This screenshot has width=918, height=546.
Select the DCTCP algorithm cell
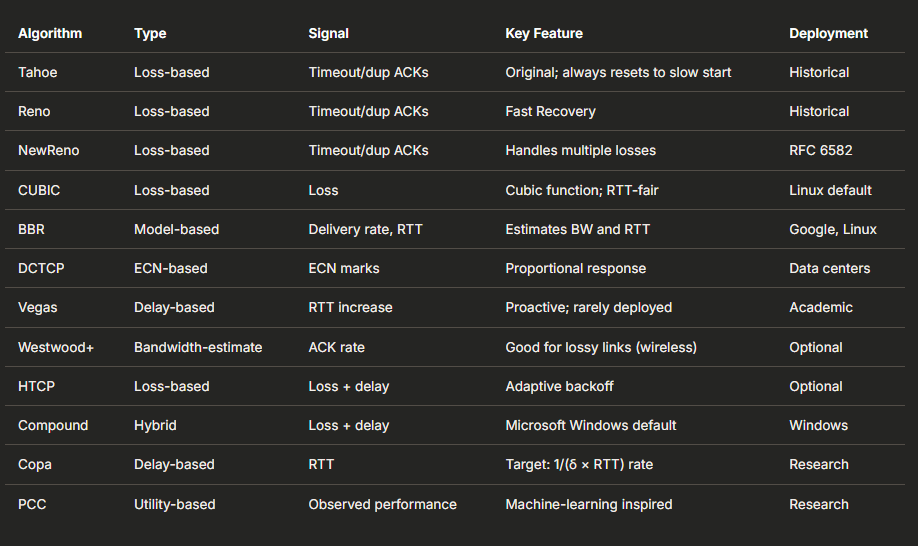[x=41, y=268]
